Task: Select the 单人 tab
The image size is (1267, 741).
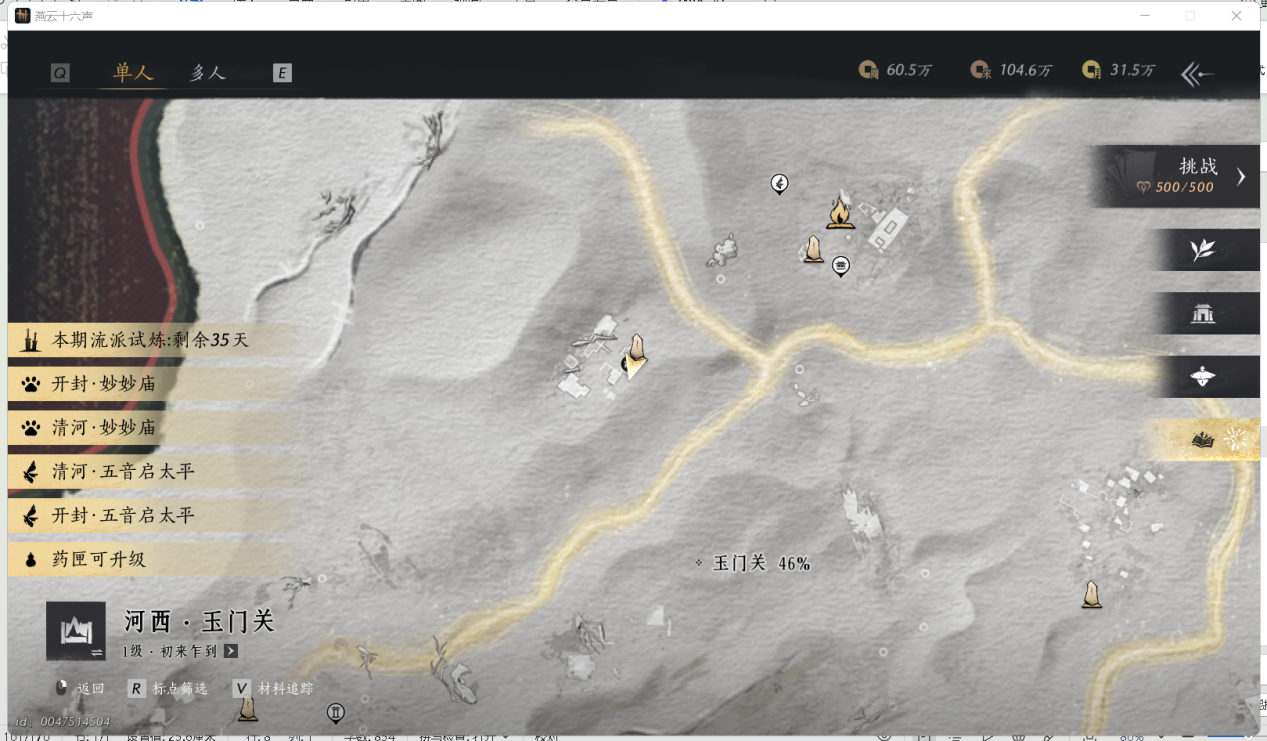Action: pyautogui.click(x=133, y=73)
